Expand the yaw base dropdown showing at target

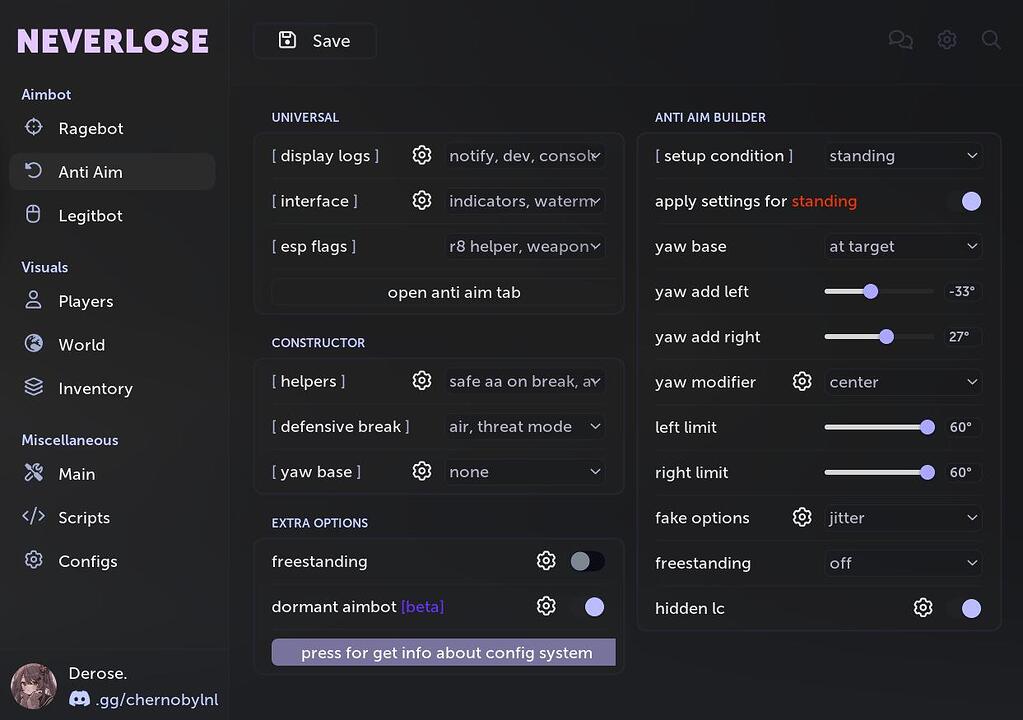(x=902, y=246)
